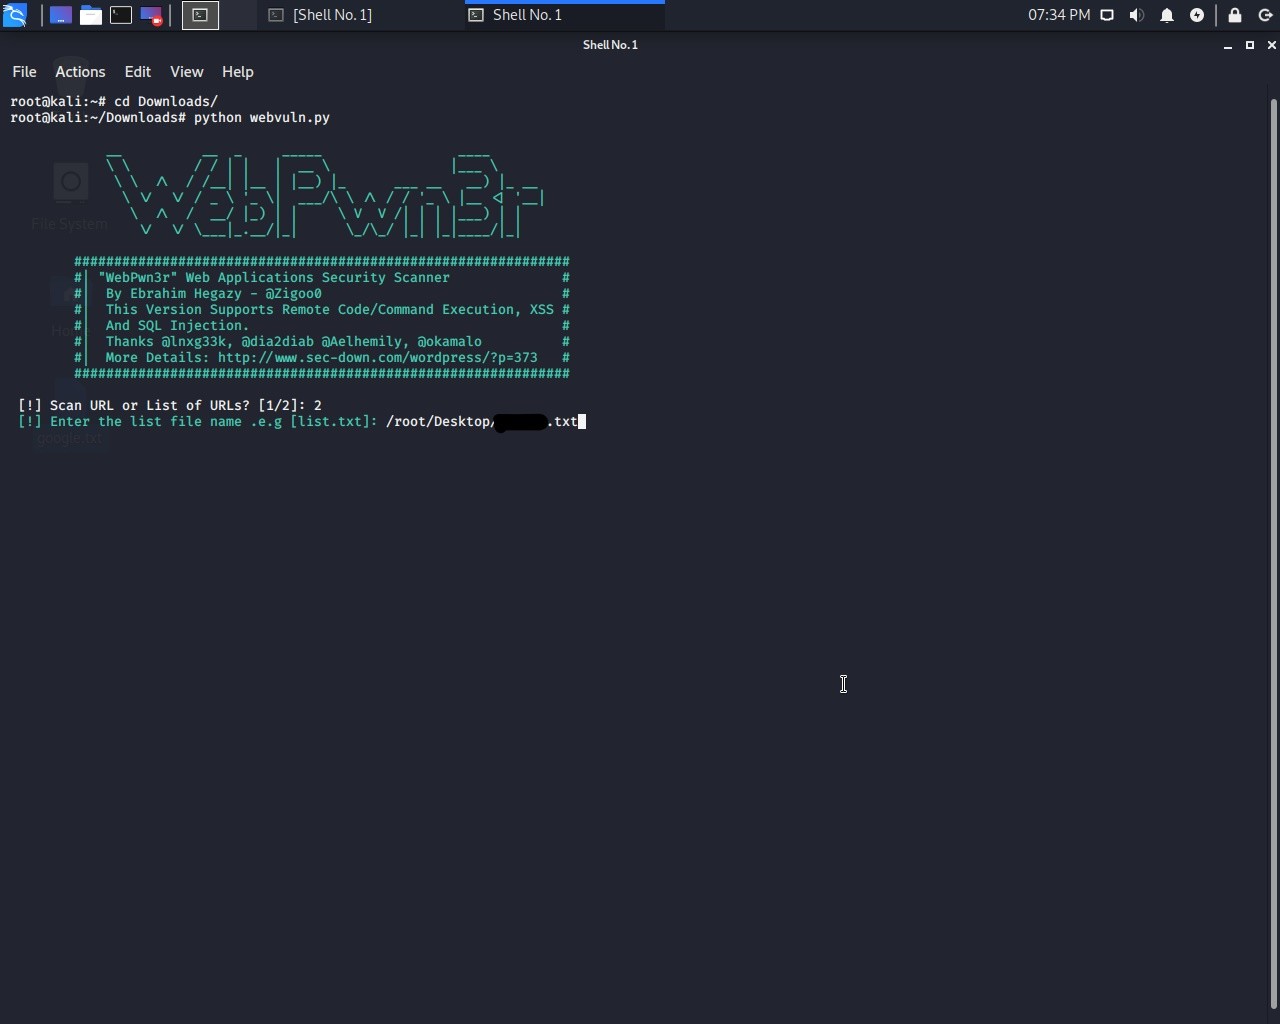Launch the file manager from the panel
The height and width of the screenshot is (1024, 1280).
pyautogui.click(x=91, y=15)
